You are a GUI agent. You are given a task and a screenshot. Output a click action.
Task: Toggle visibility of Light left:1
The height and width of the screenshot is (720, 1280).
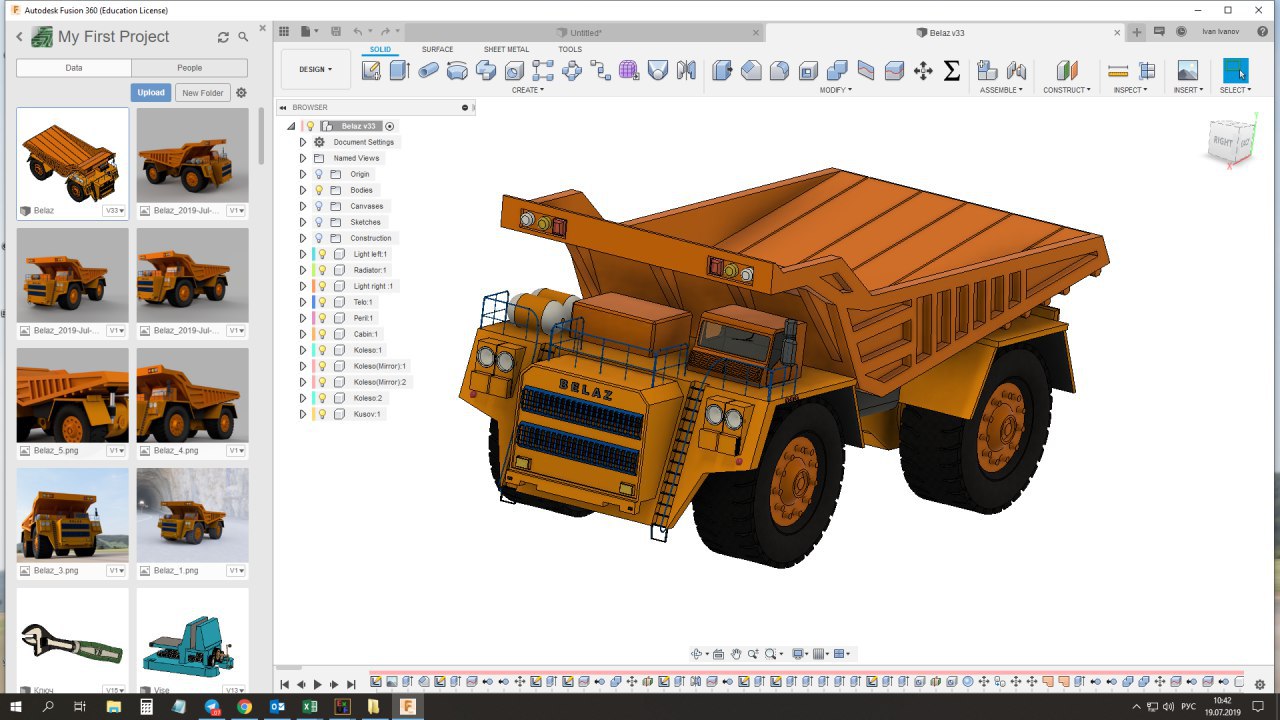click(322, 254)
